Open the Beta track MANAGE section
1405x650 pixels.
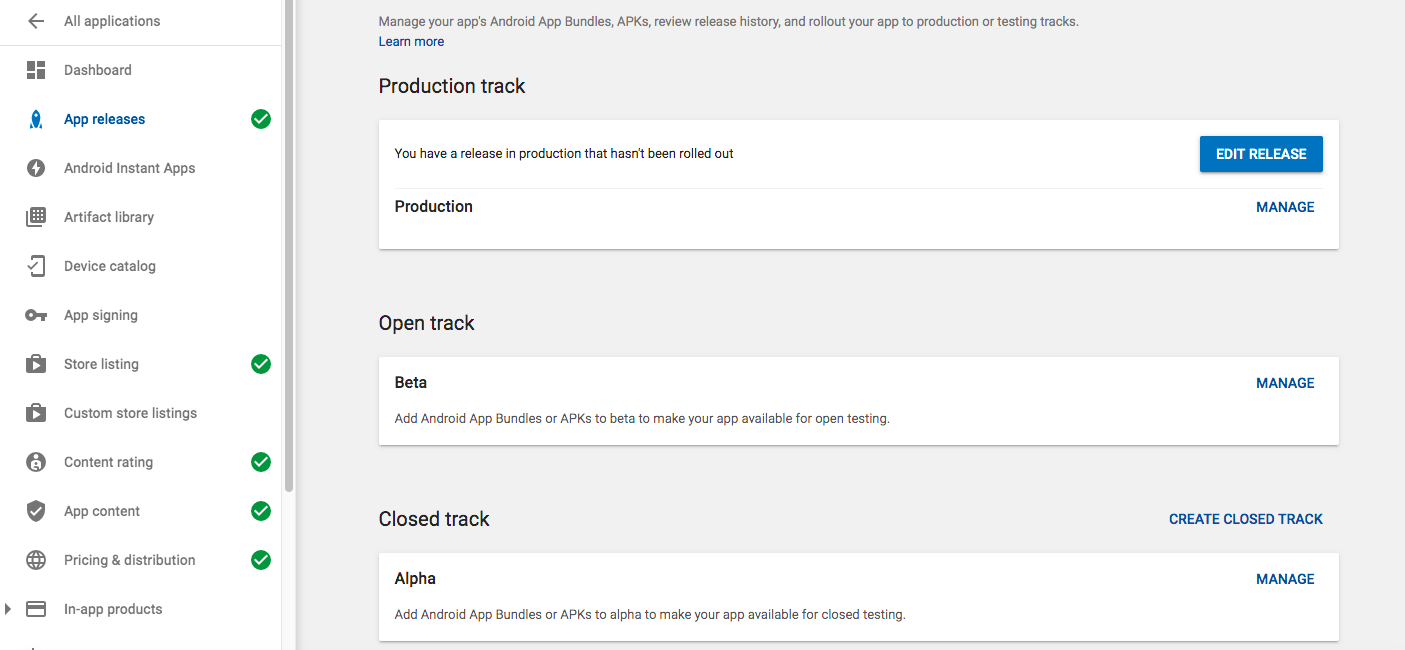pyautogui.click(x=1285, y=383)
